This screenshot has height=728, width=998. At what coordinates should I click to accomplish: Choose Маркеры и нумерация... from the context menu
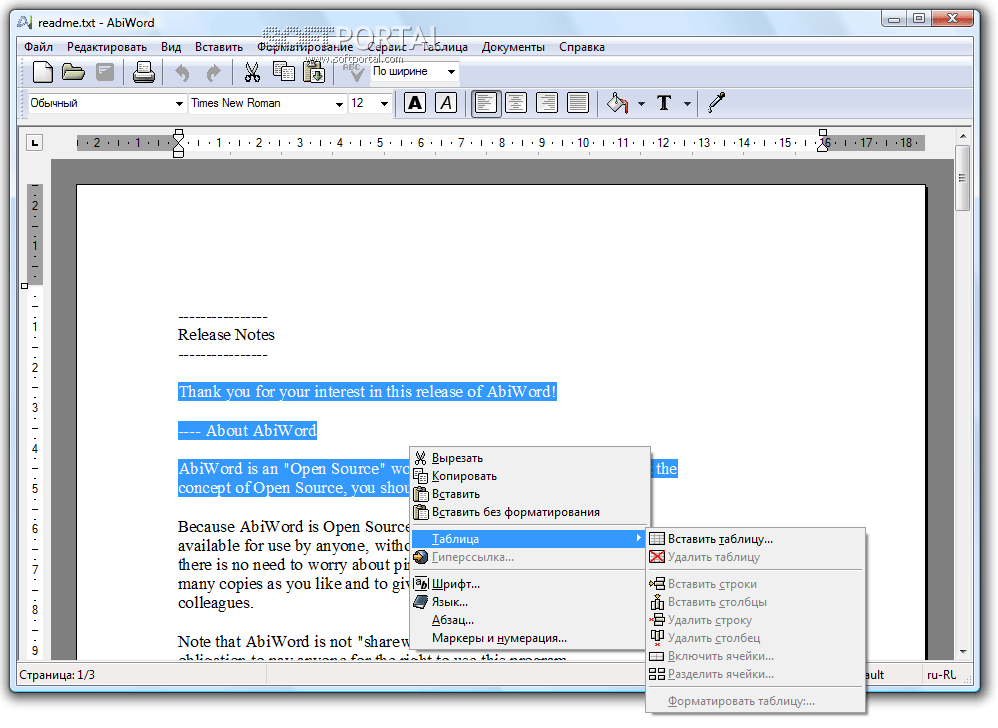point(531,638)
